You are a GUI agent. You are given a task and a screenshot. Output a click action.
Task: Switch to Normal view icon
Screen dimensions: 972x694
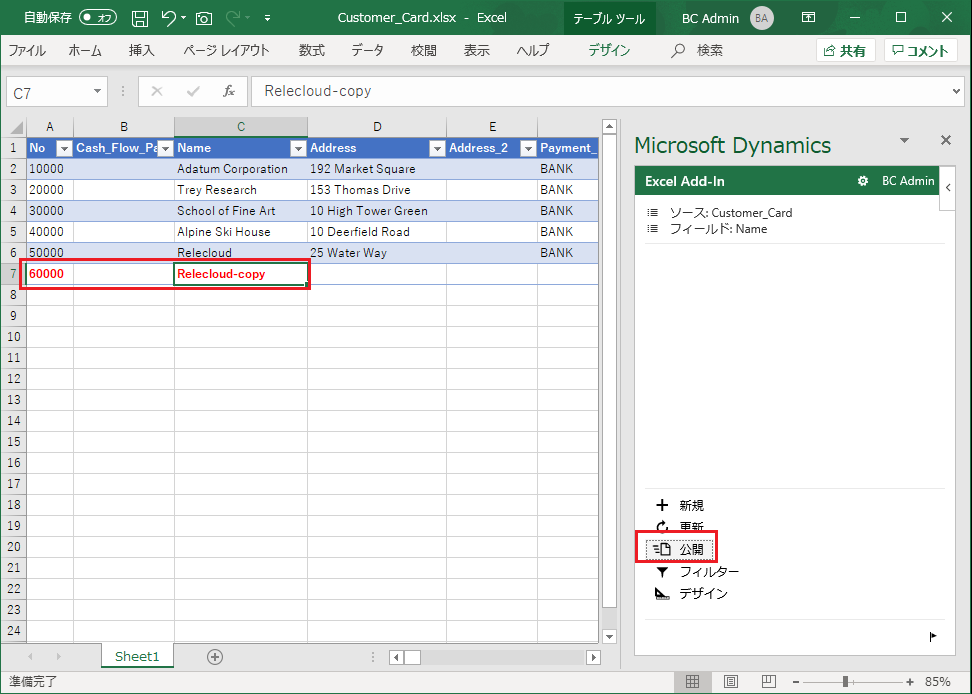coord(692,682)
